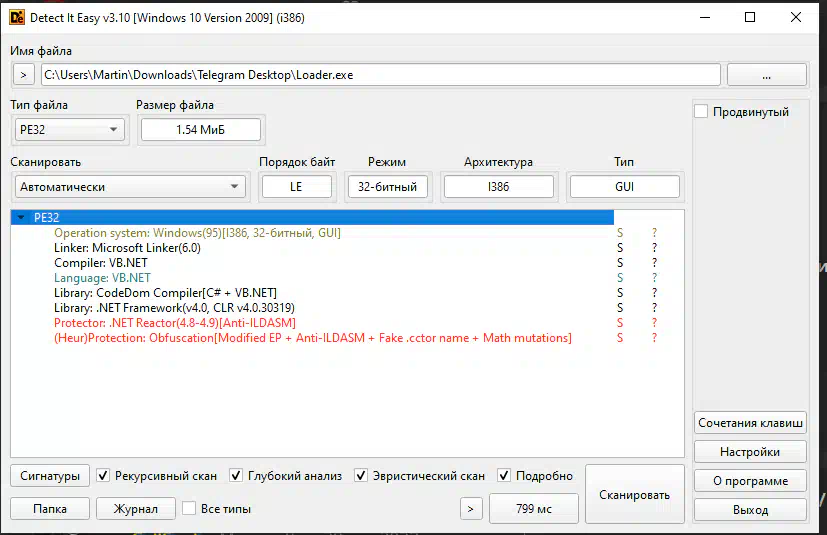Image resolution: width=827 pixels, height=535 pixels.
Task: Click the S marker on the Linker row
Action: (x=620, y=248)
